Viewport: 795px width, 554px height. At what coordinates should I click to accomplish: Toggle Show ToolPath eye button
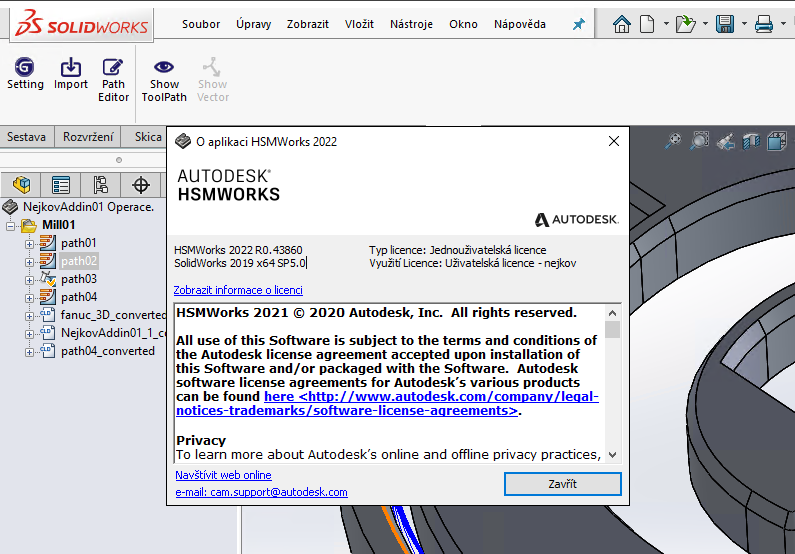click(x=164, y=79)
